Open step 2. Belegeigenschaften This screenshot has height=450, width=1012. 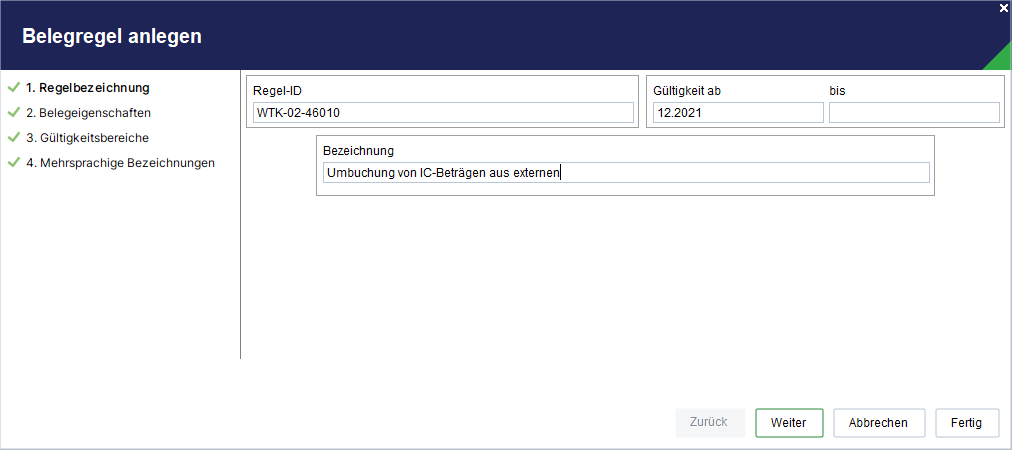(88, 112)
